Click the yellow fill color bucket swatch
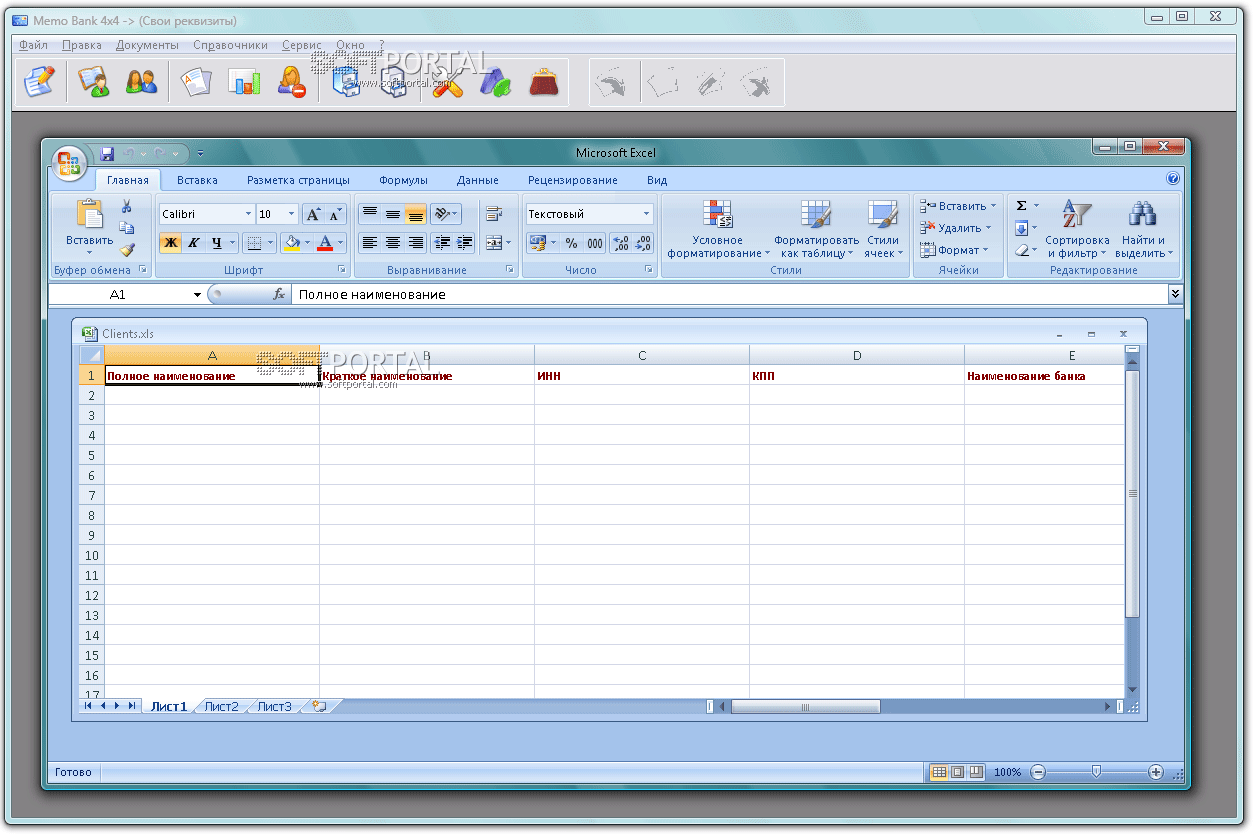Image resolution: width=1254 pixels, height=835 pixels. click(x=292, y=243)
